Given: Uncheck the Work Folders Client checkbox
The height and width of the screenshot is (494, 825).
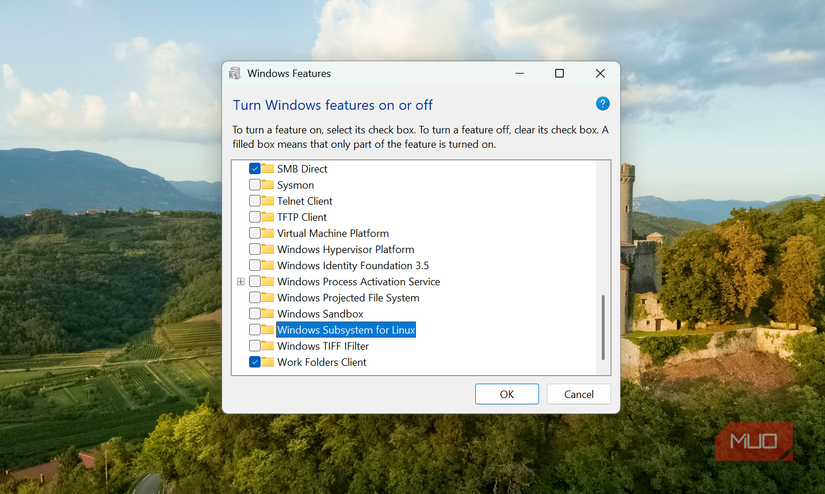Looking at the screenshot, I should coord(255,362).
